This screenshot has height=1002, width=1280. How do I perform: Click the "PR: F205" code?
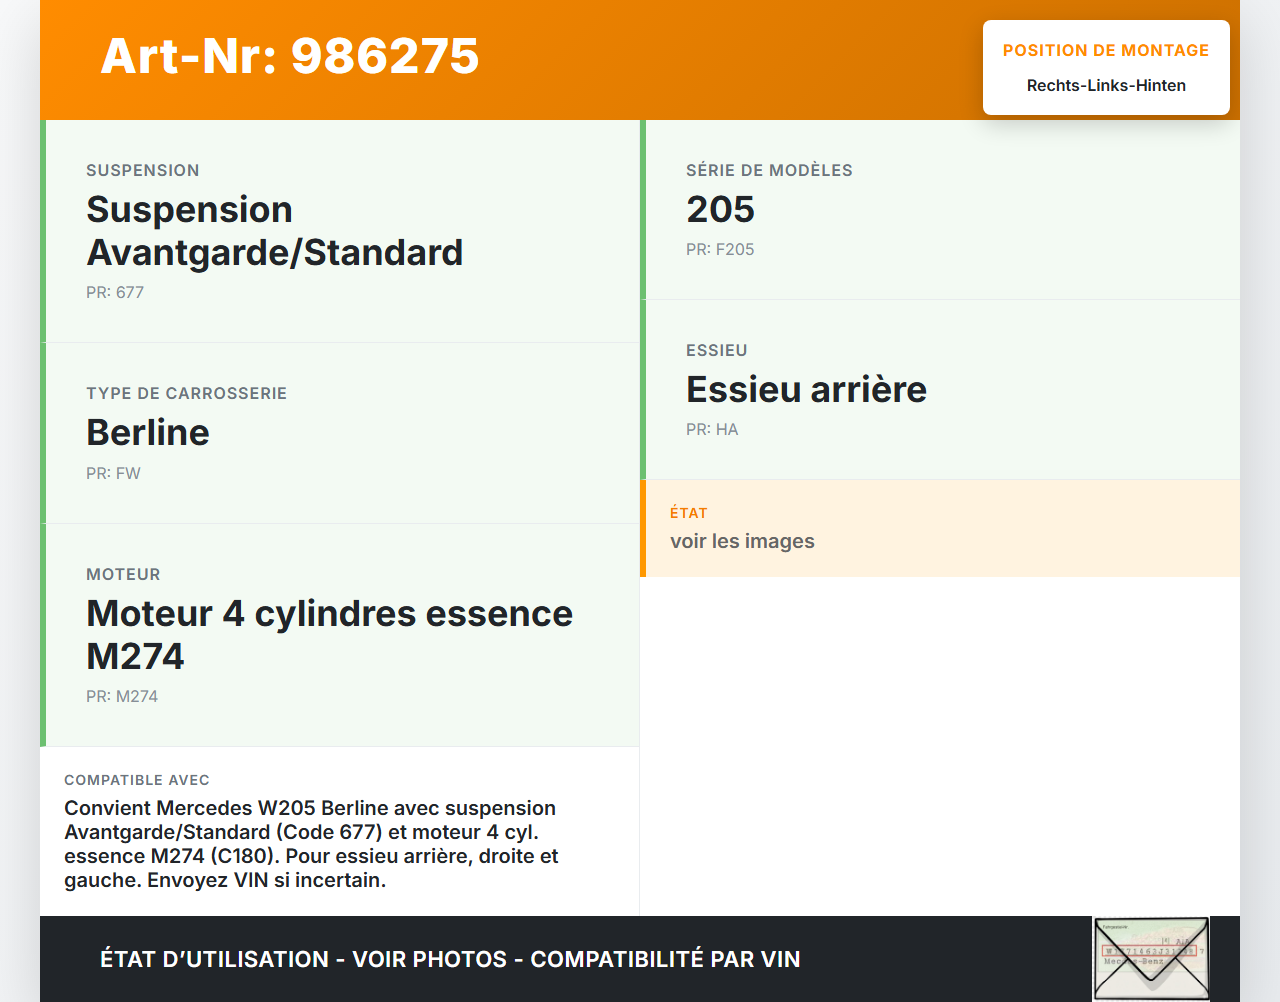[x=720, y=249]
